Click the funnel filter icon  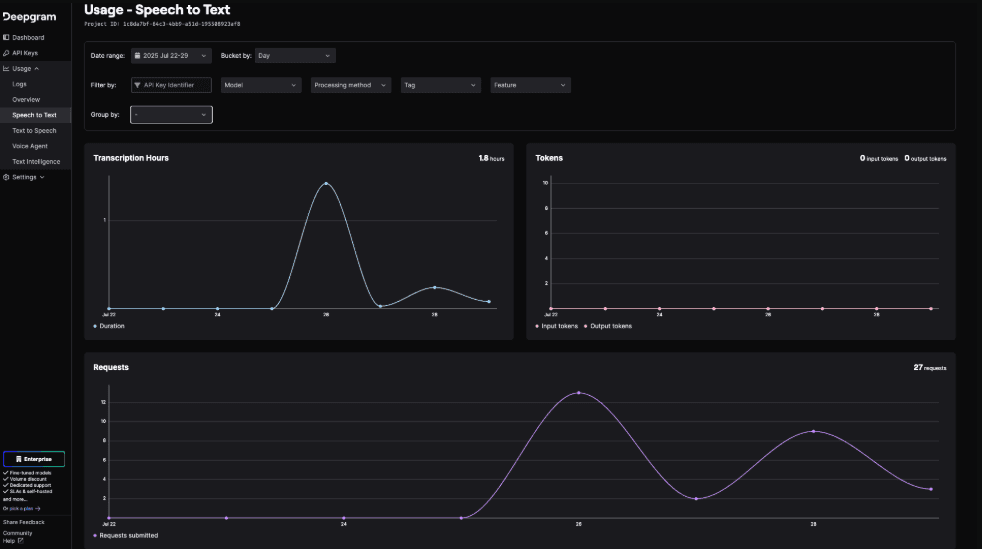(x=137, y=85)
